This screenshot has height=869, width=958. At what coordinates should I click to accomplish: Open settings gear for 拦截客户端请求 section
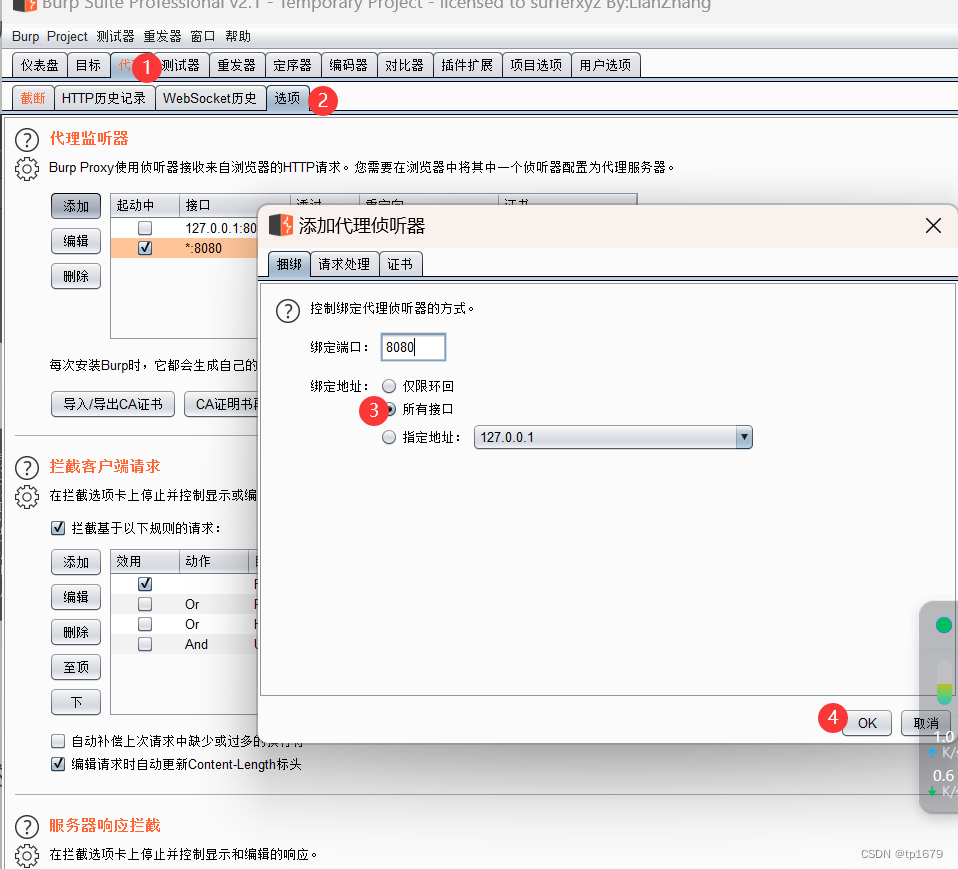(x=27, y=497)
